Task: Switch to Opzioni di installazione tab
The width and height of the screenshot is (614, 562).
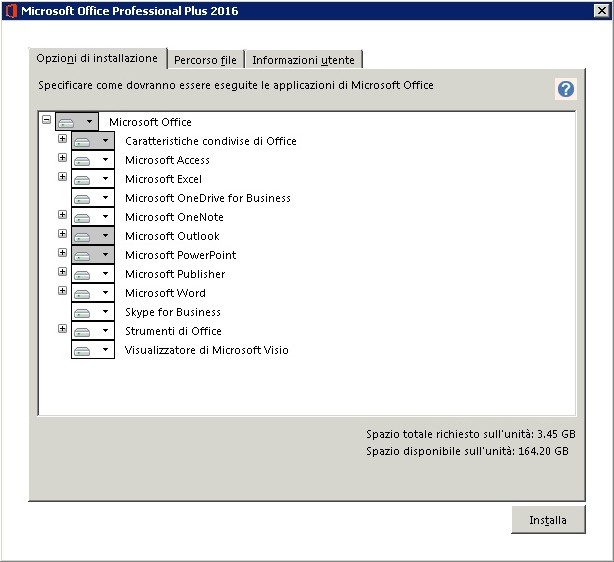Action: (98, 58)
